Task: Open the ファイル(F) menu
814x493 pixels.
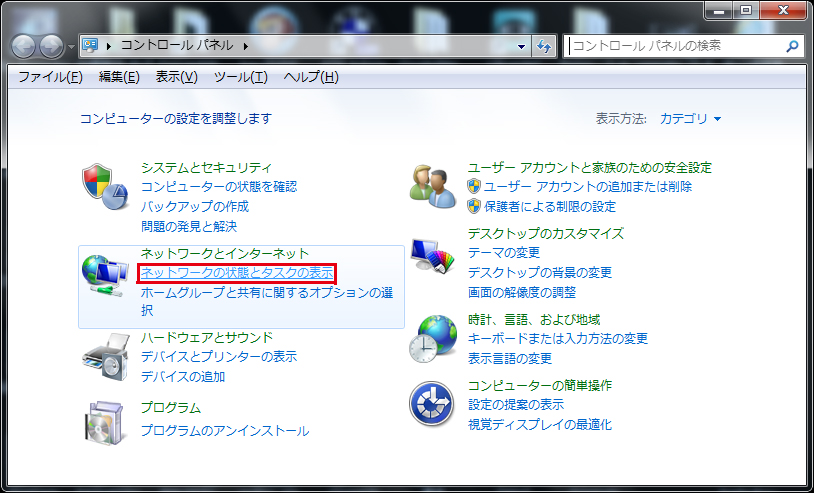Action: 50,77
